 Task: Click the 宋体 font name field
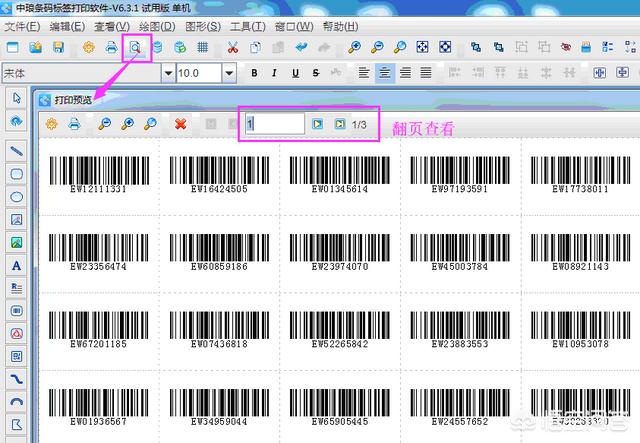tap(82, 73)
